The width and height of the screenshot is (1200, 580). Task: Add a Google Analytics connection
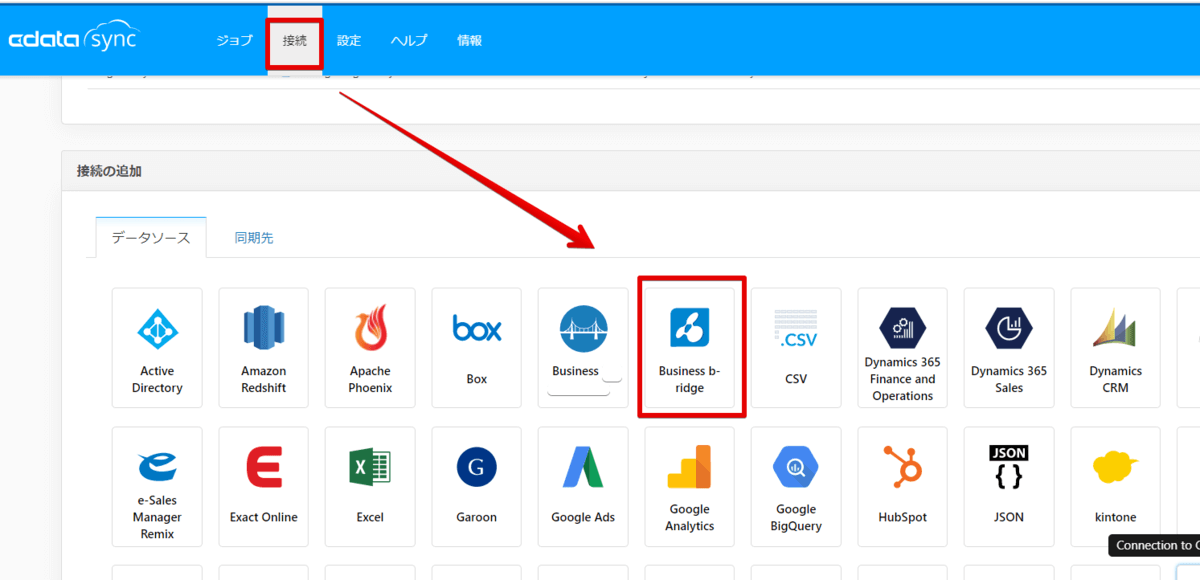click(x=689, y=487)
